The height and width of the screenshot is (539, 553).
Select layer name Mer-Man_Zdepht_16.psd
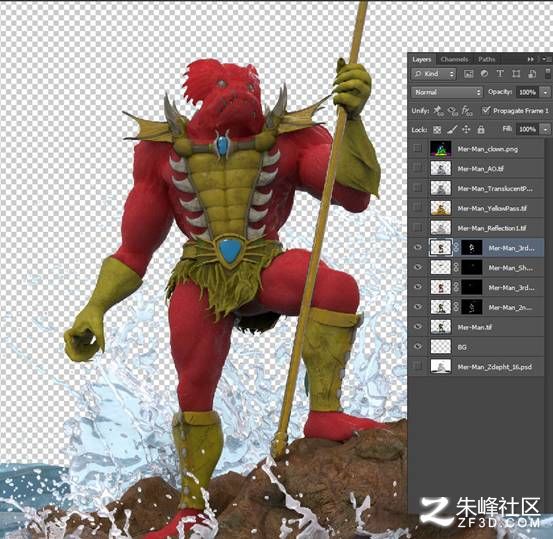point(494,367)
